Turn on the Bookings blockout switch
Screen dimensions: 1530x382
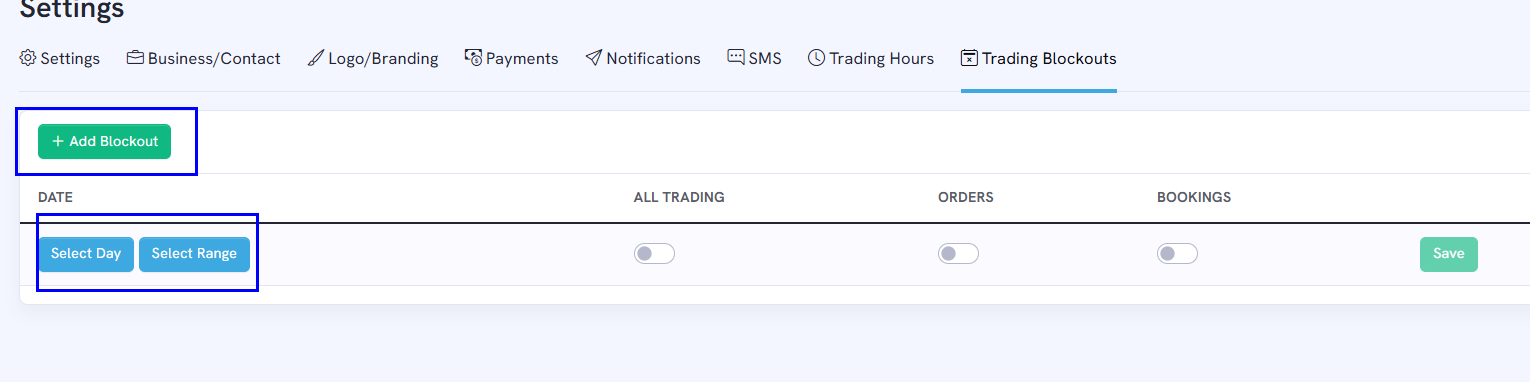pyautogui.click(x=1177, y=254)
